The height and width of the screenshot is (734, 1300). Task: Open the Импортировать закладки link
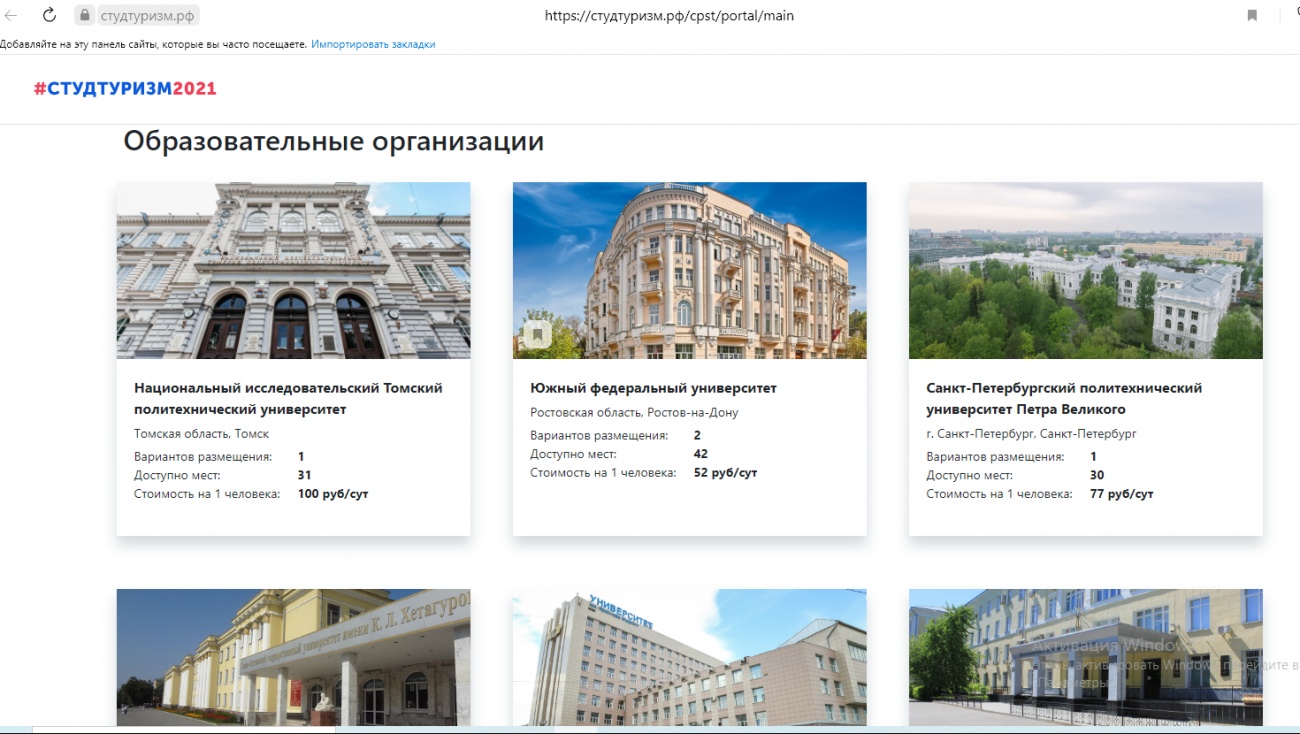(x=373, y=44)
